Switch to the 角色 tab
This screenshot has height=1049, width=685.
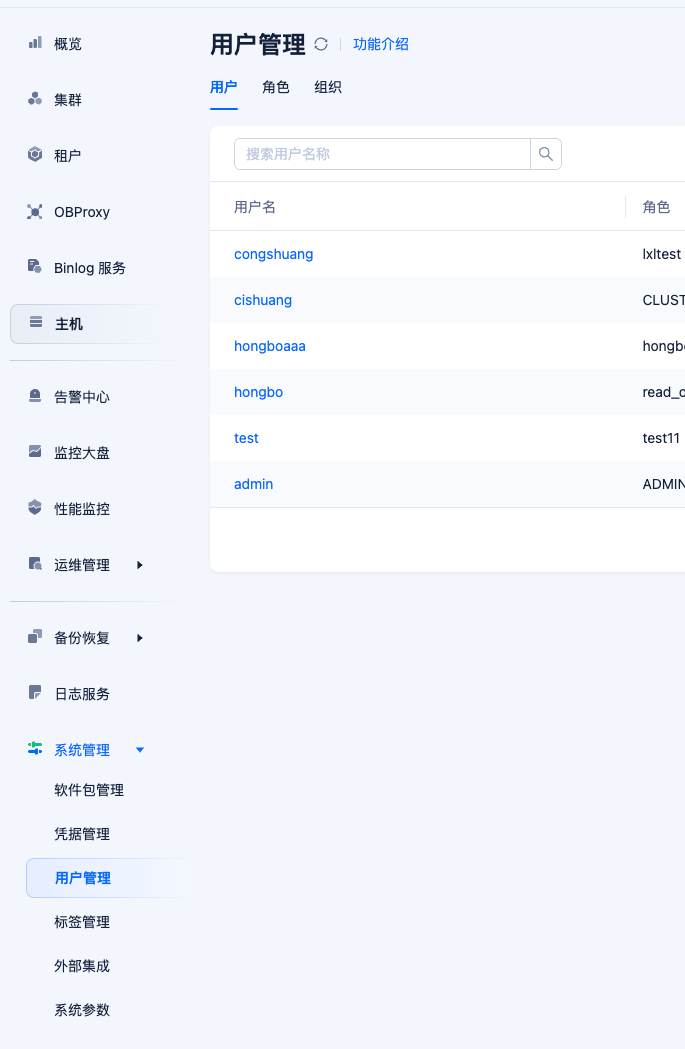(276, 87)
